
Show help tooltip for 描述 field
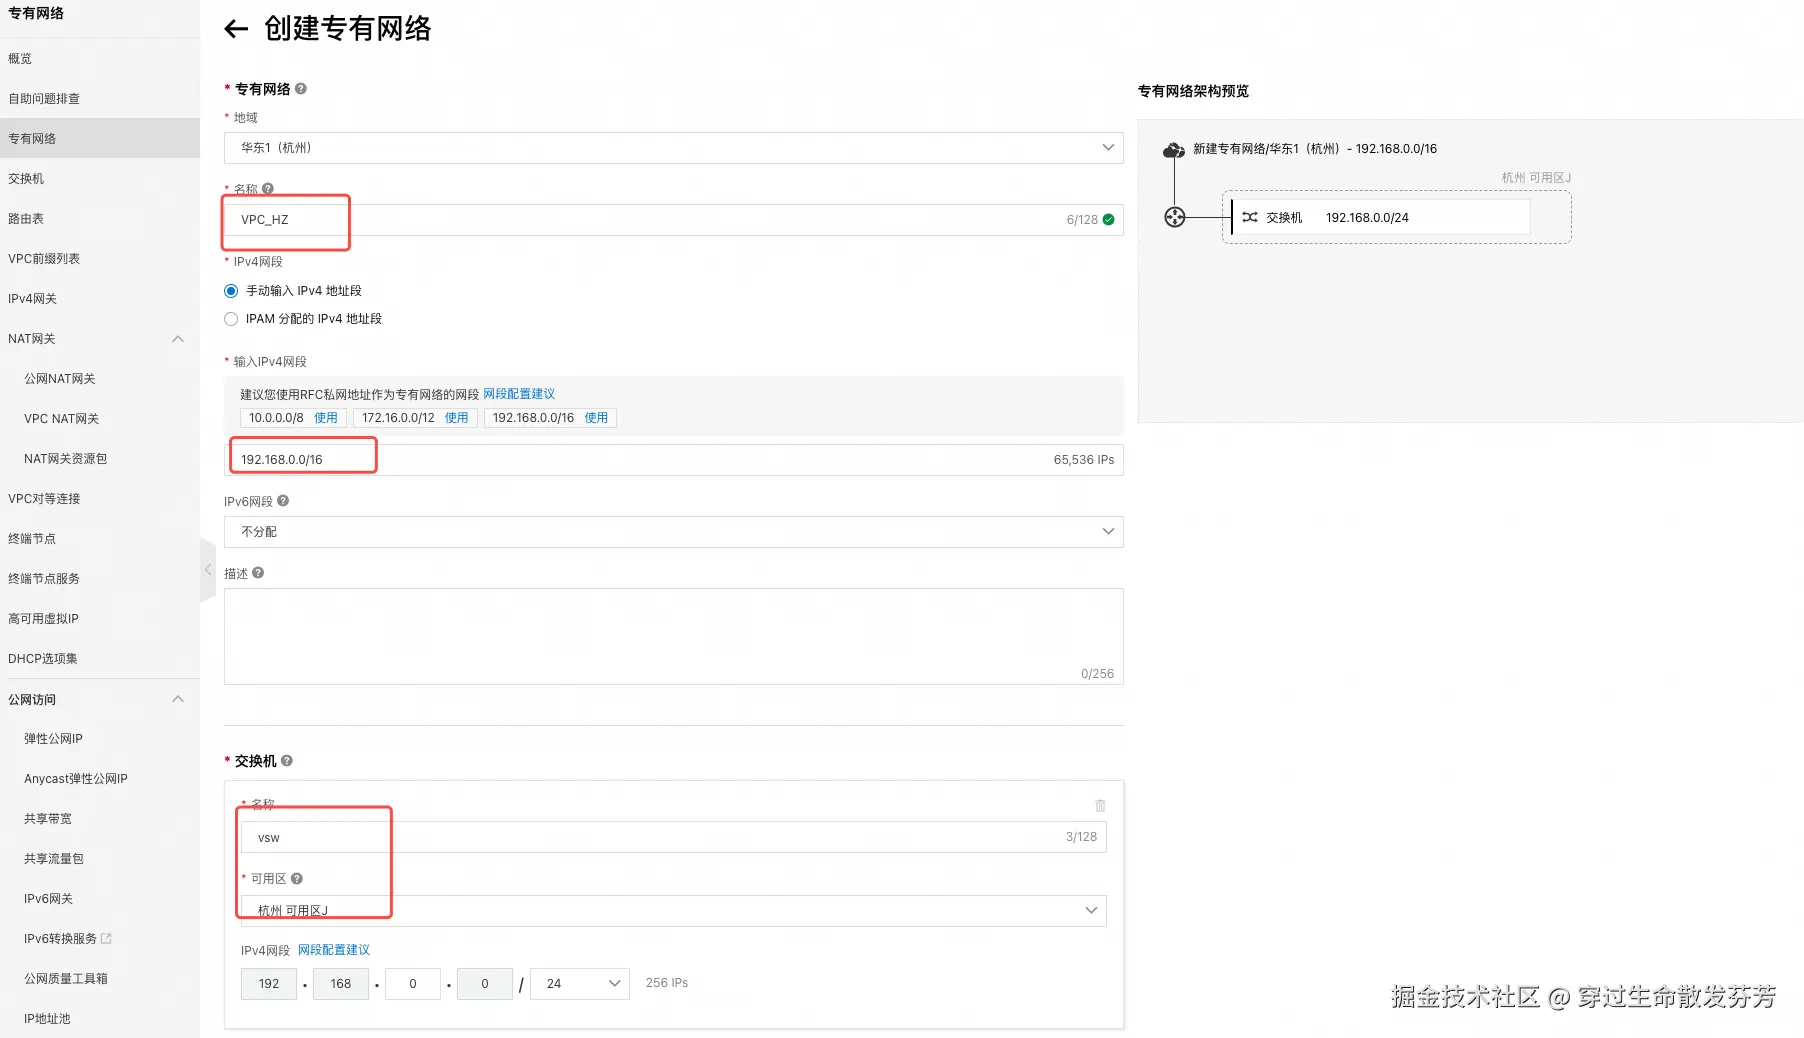pos(258,573)
